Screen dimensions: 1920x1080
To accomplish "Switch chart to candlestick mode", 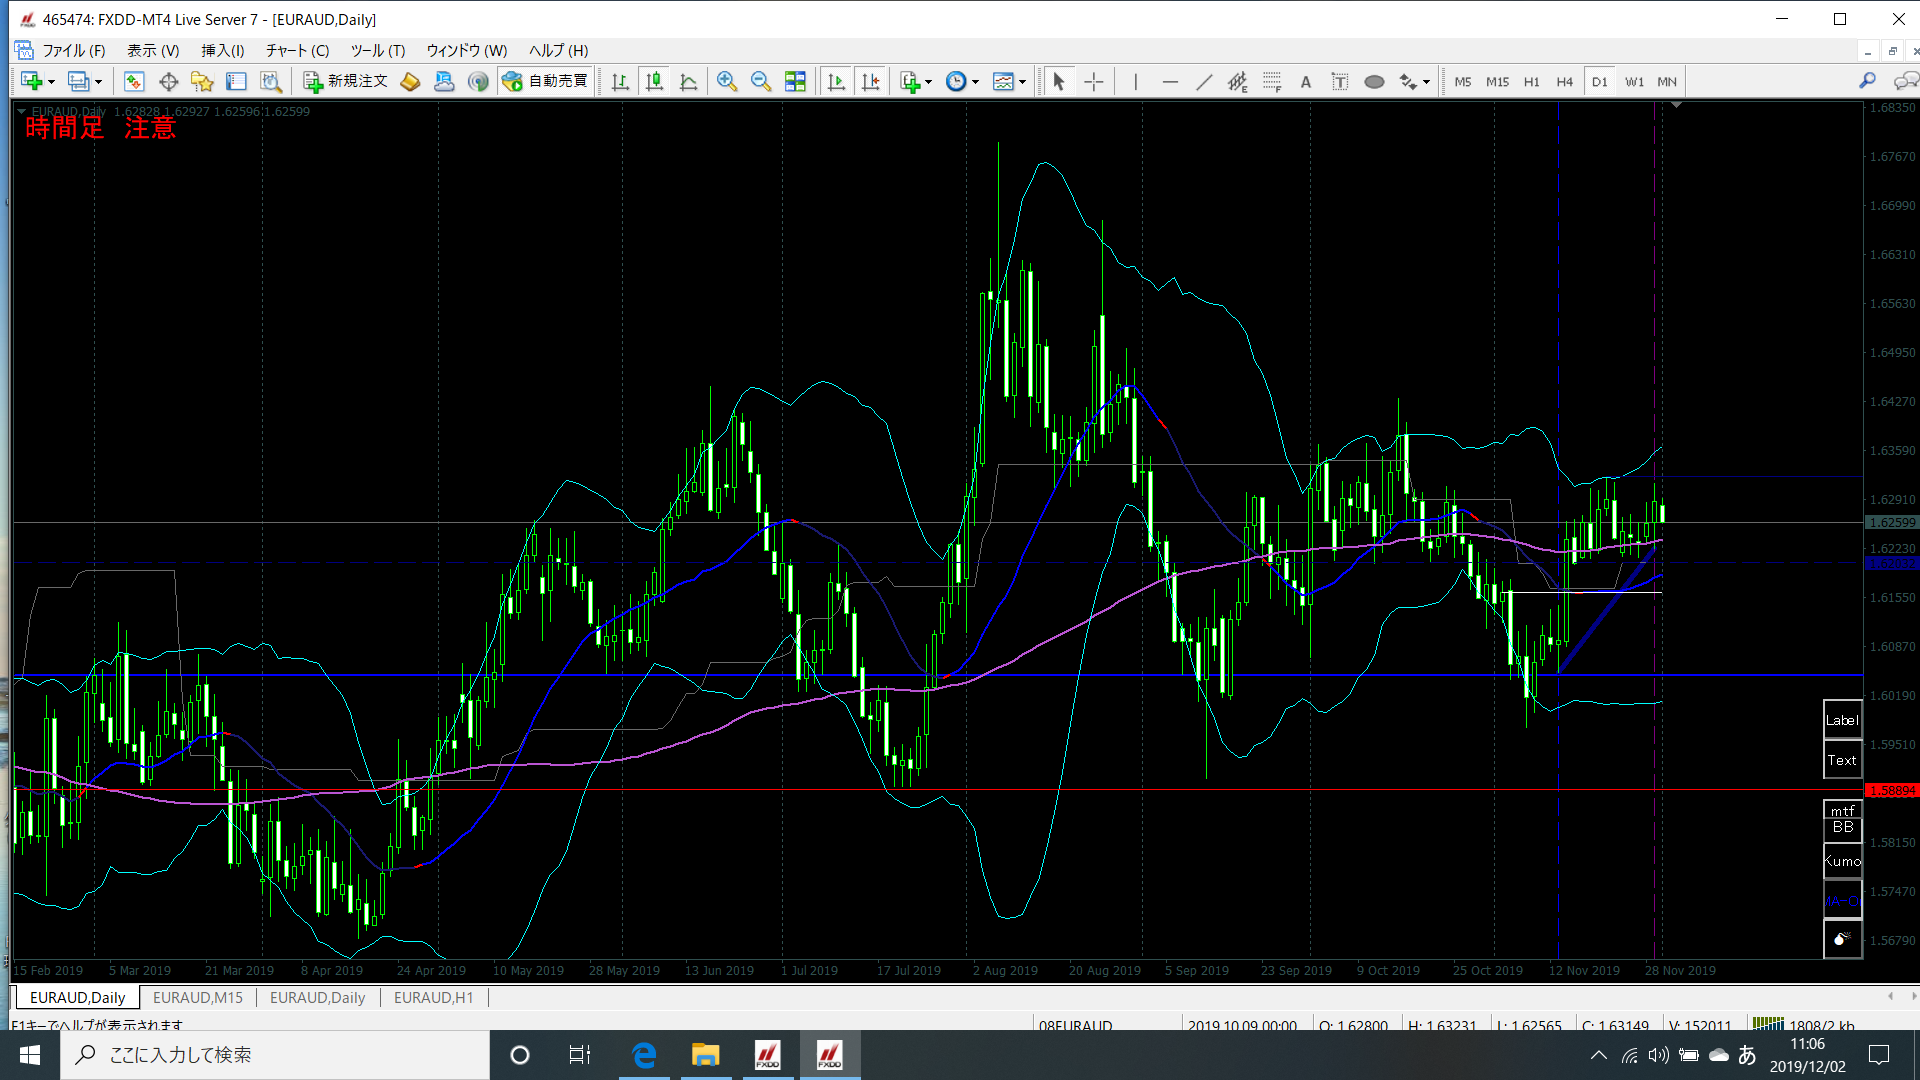I will [654, 82].
